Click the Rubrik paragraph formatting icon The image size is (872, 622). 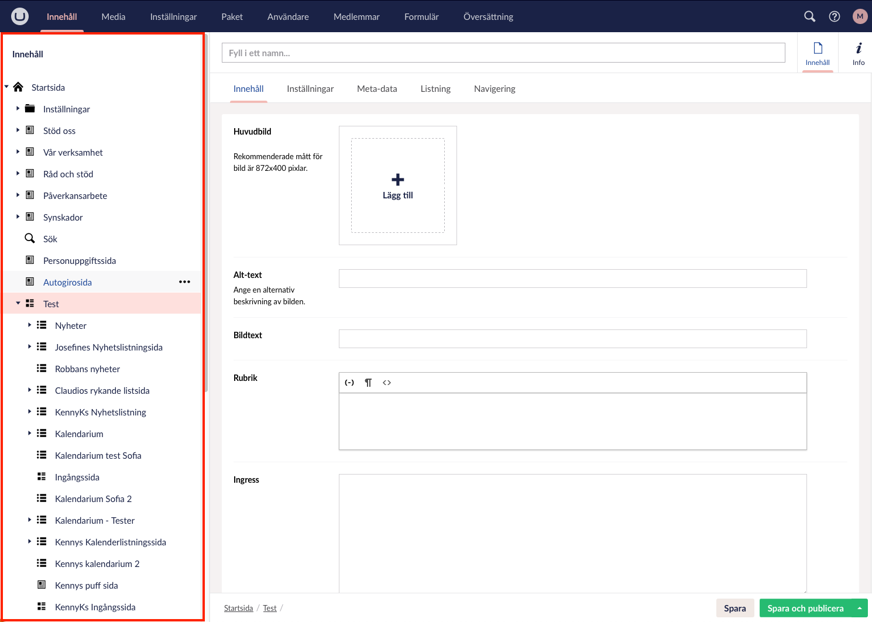(x=368, y=383)
